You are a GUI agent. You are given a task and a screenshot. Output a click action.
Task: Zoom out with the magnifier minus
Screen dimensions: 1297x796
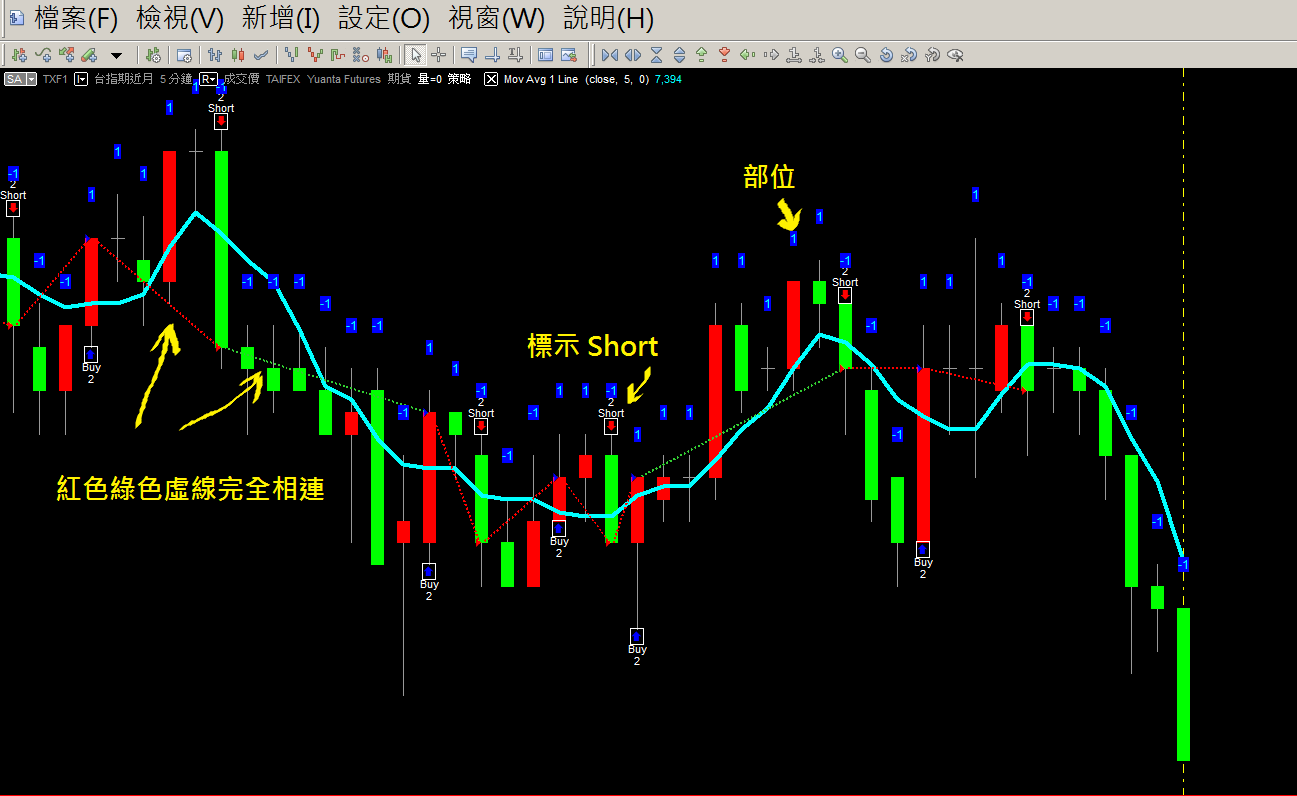[x=863, y=55]
